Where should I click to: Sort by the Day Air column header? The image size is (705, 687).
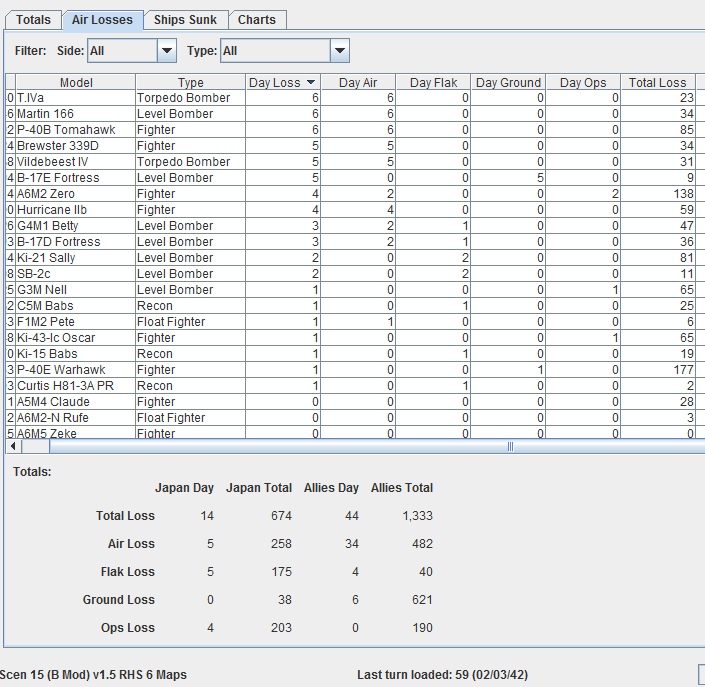(358, 83)
